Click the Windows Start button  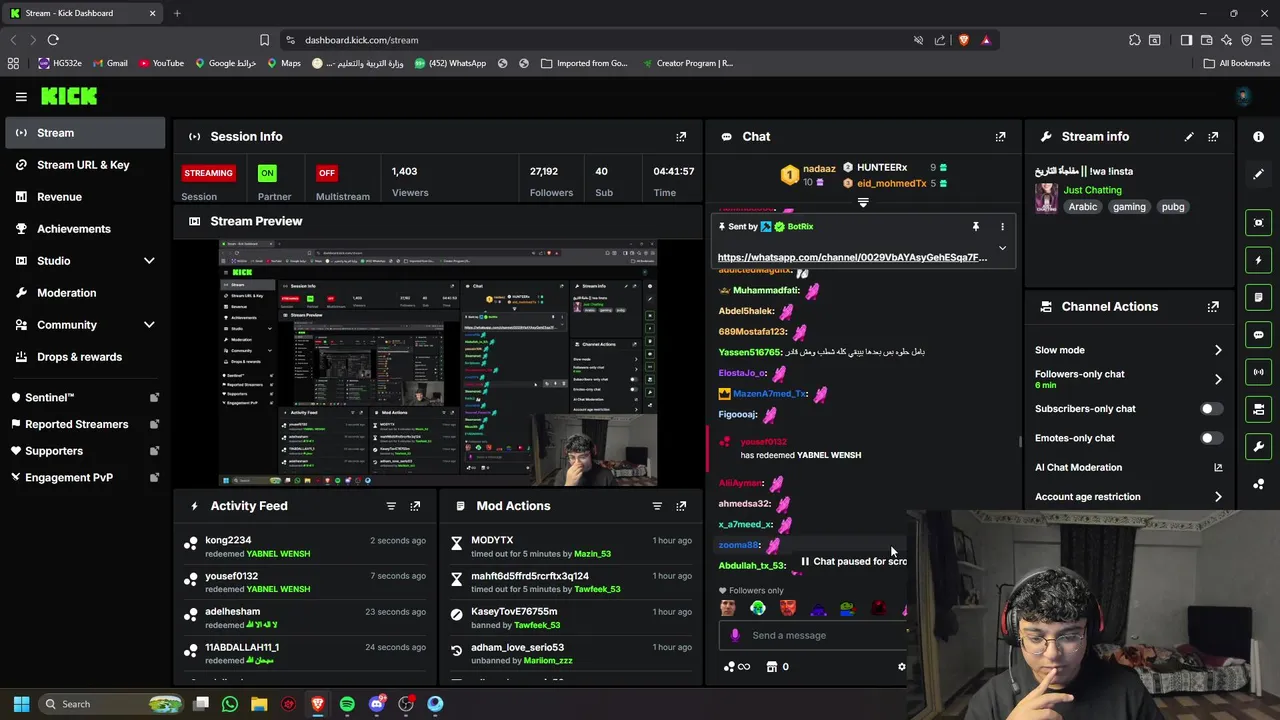21,704
